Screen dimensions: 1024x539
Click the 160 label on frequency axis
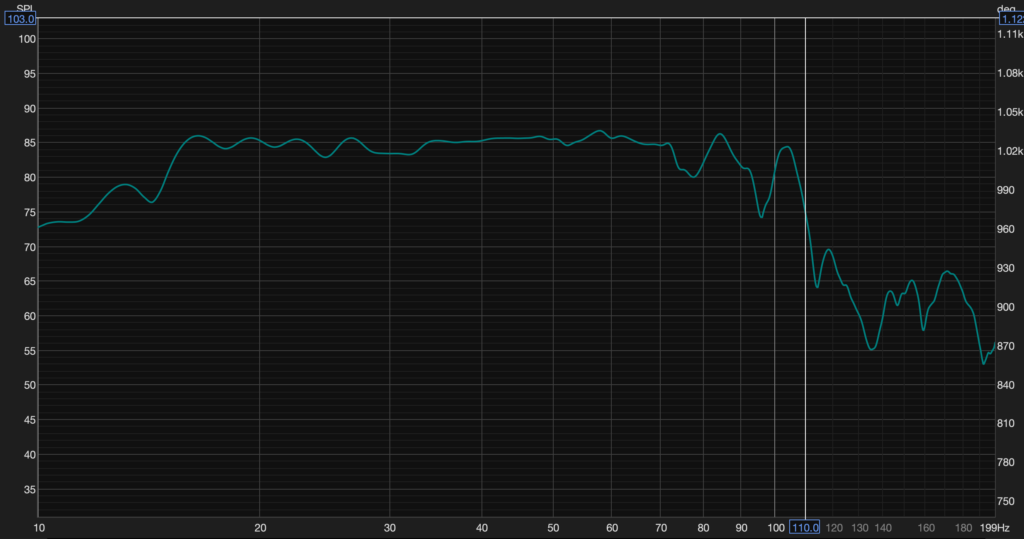(x=926, y=528)
